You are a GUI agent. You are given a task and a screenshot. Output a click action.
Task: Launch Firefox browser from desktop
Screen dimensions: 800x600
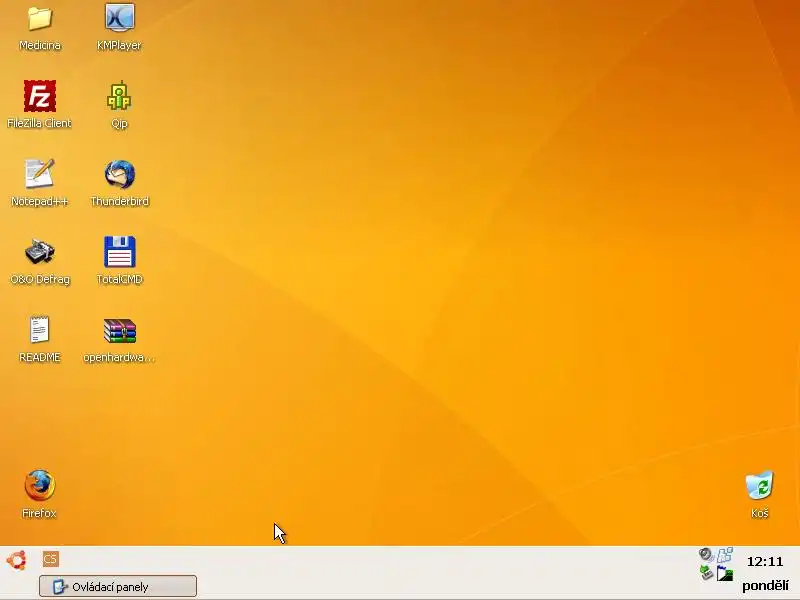[39, 485]
